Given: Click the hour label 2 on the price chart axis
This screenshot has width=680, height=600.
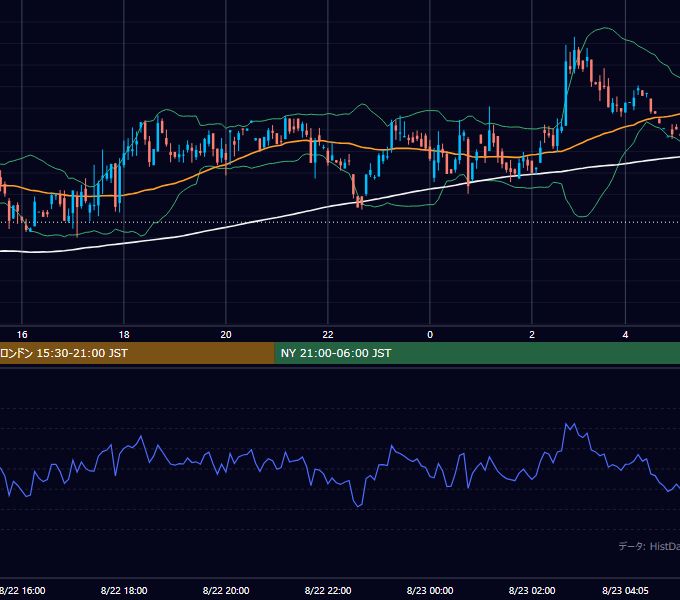Looking at the screenshot, I should pyautogui.click(x=532, y=335).
